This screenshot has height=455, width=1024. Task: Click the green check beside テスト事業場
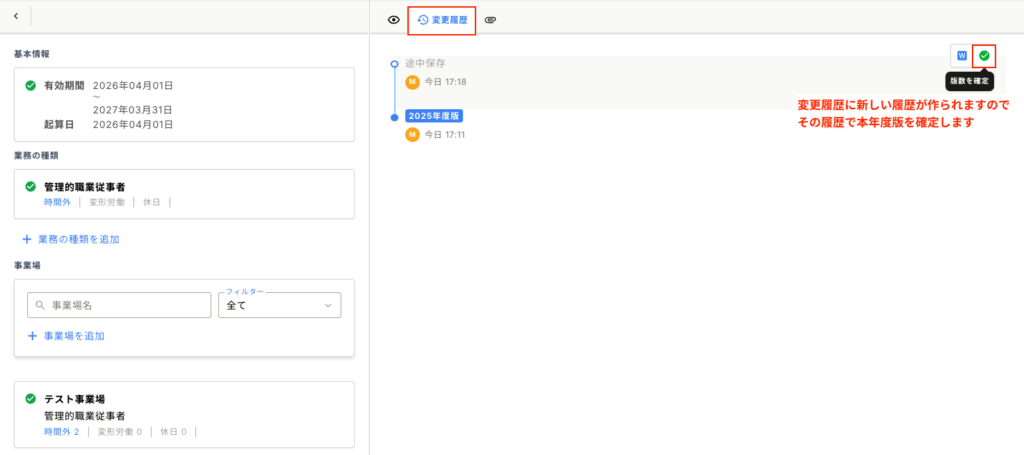click(x=31, y=398)
